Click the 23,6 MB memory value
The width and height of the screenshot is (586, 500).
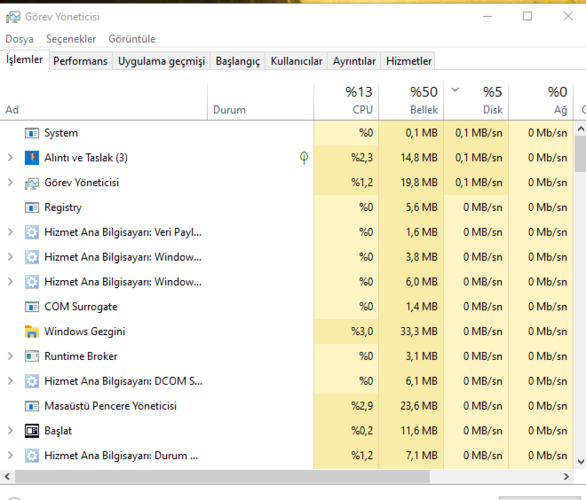[419, 406]
